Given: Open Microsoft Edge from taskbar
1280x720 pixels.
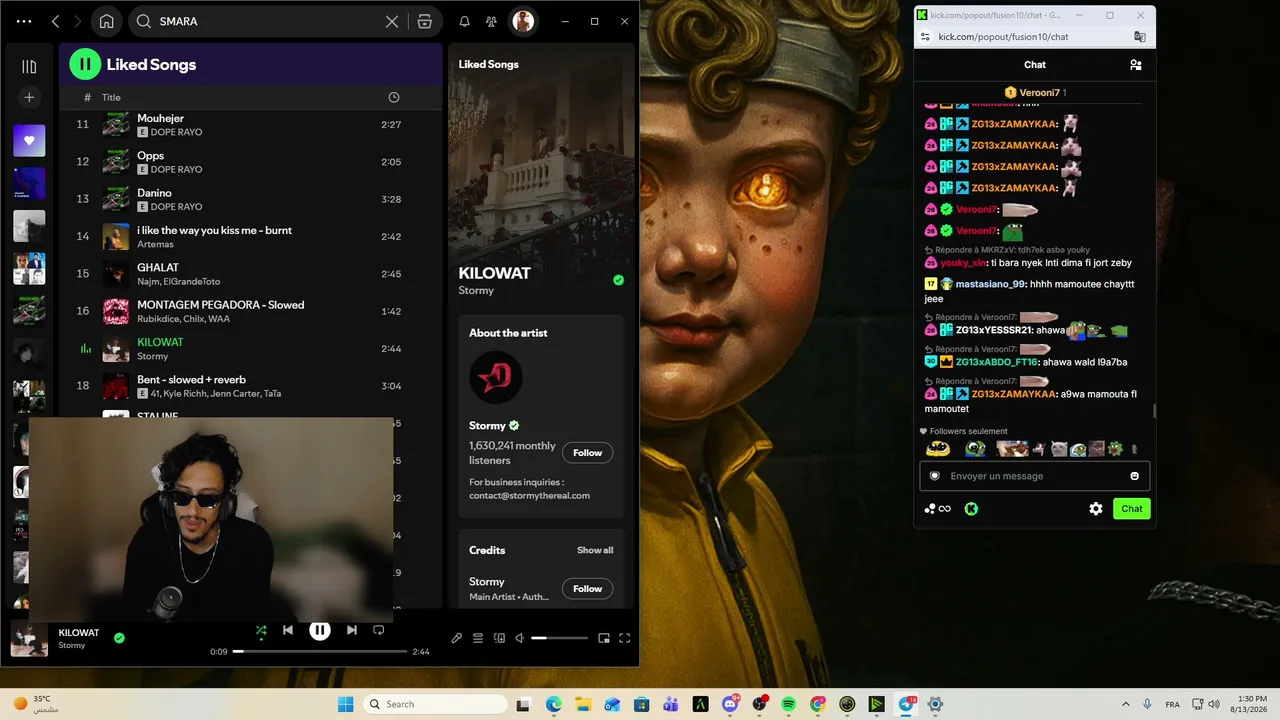Looking at the screenshot, I should pos(554,704).
